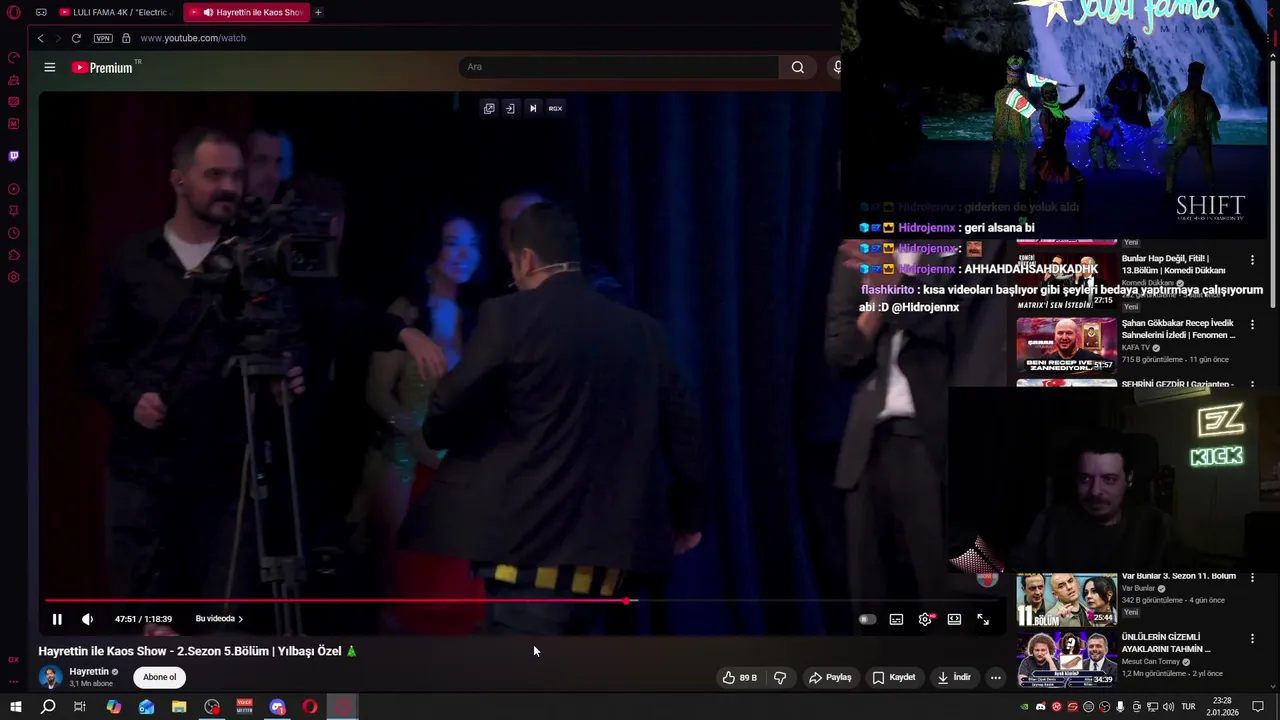1280x720 pixels.
Task: Click the YouTube search magnifier button
Action: (x=797, y=67)
